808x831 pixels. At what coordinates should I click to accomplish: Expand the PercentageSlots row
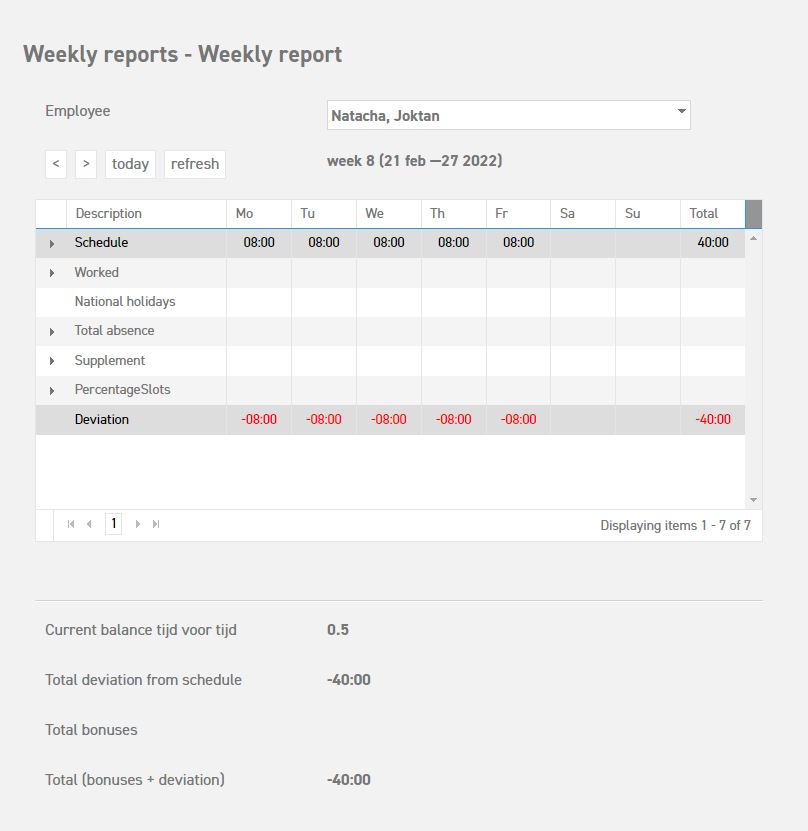[52, 391]
